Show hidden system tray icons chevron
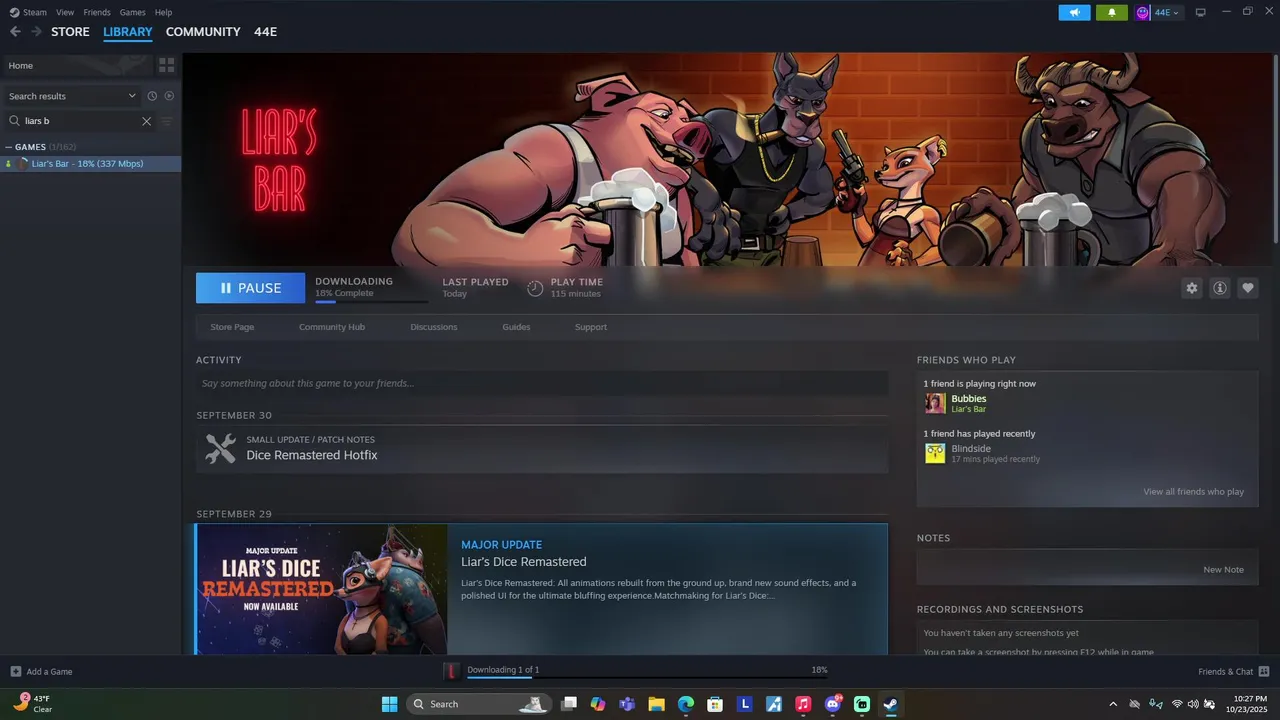This screenshot has height=720, width=1280. coord(1113,704)
